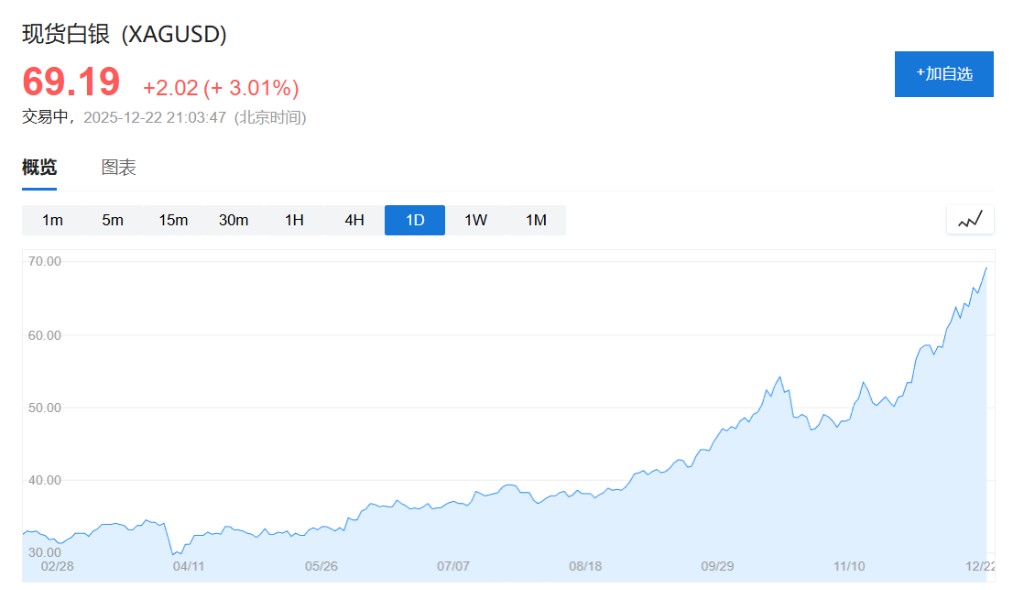Choose the 30m chart interval

234,220
